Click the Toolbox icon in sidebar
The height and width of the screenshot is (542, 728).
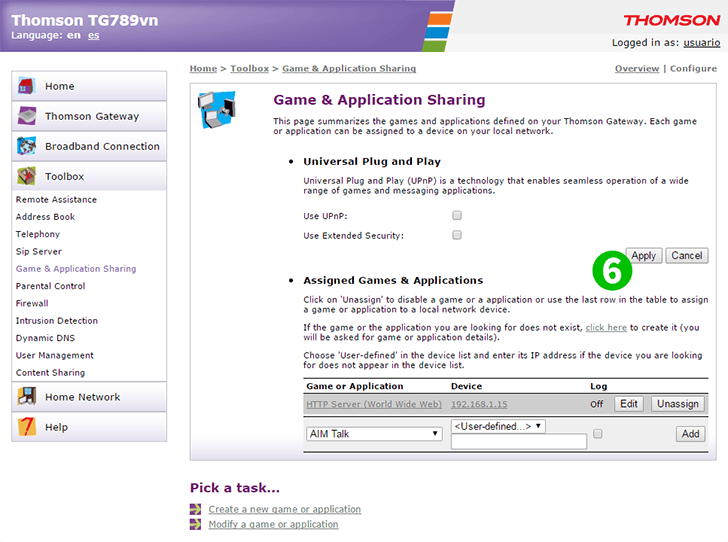[x=26, y=176]
